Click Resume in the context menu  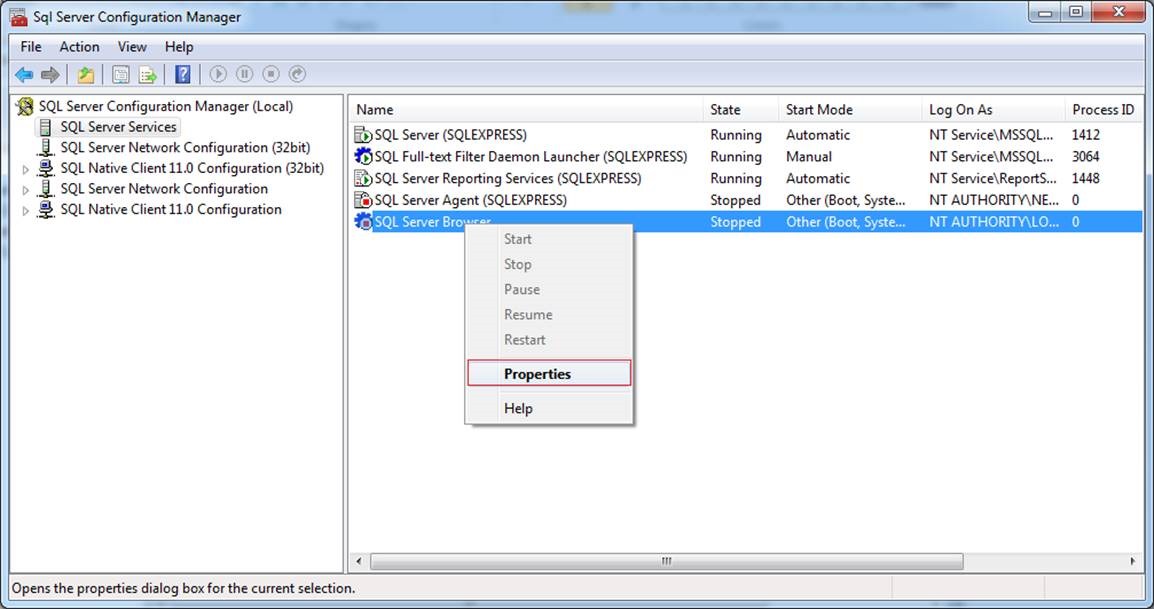(549, 314)
